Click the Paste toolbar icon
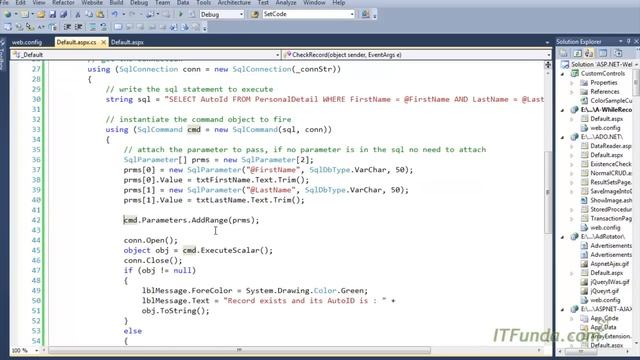Image resolution: width=640 pixels, height=360 pixels. pos(100,14)
